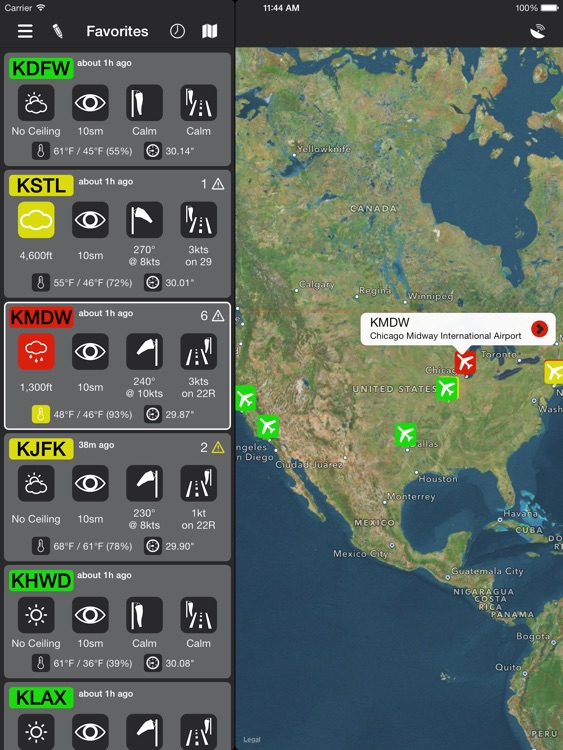Tap KJFK "38m ago" timestamp
This screenshot has height=750, width=563.
pyautogui.click(x=96, y=445)
